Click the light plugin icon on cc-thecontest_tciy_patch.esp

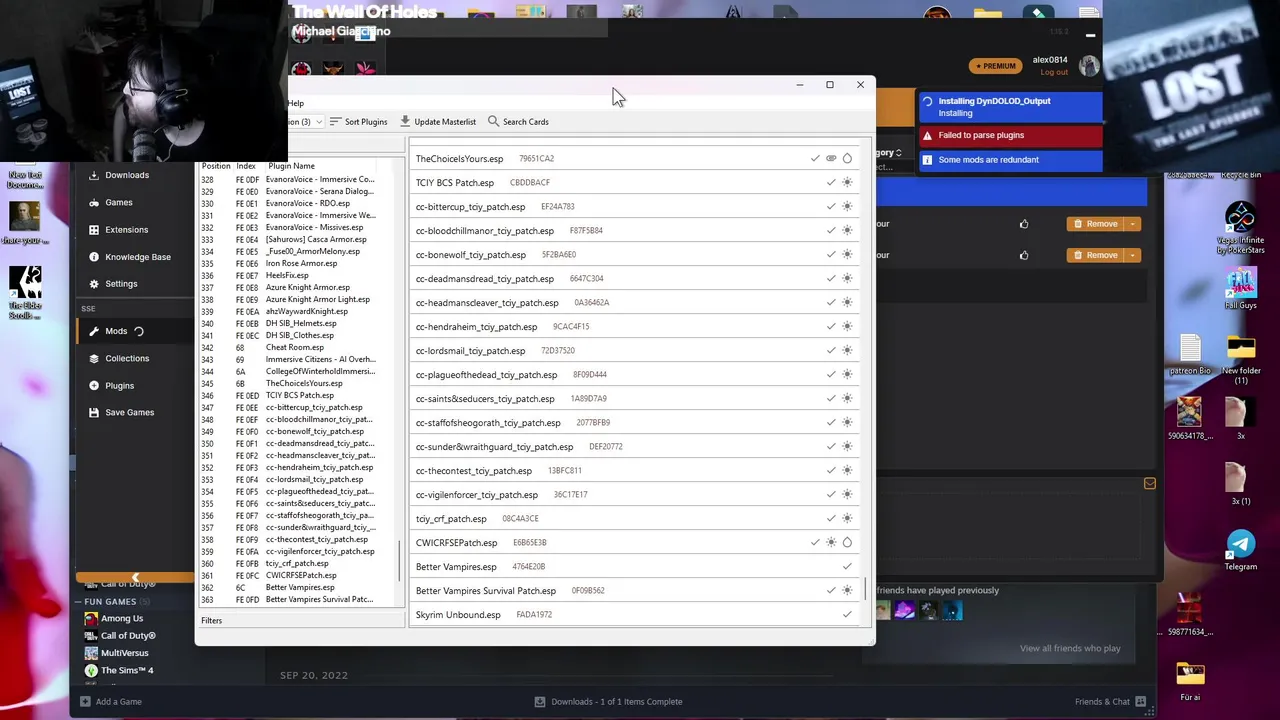pos(847,470)
